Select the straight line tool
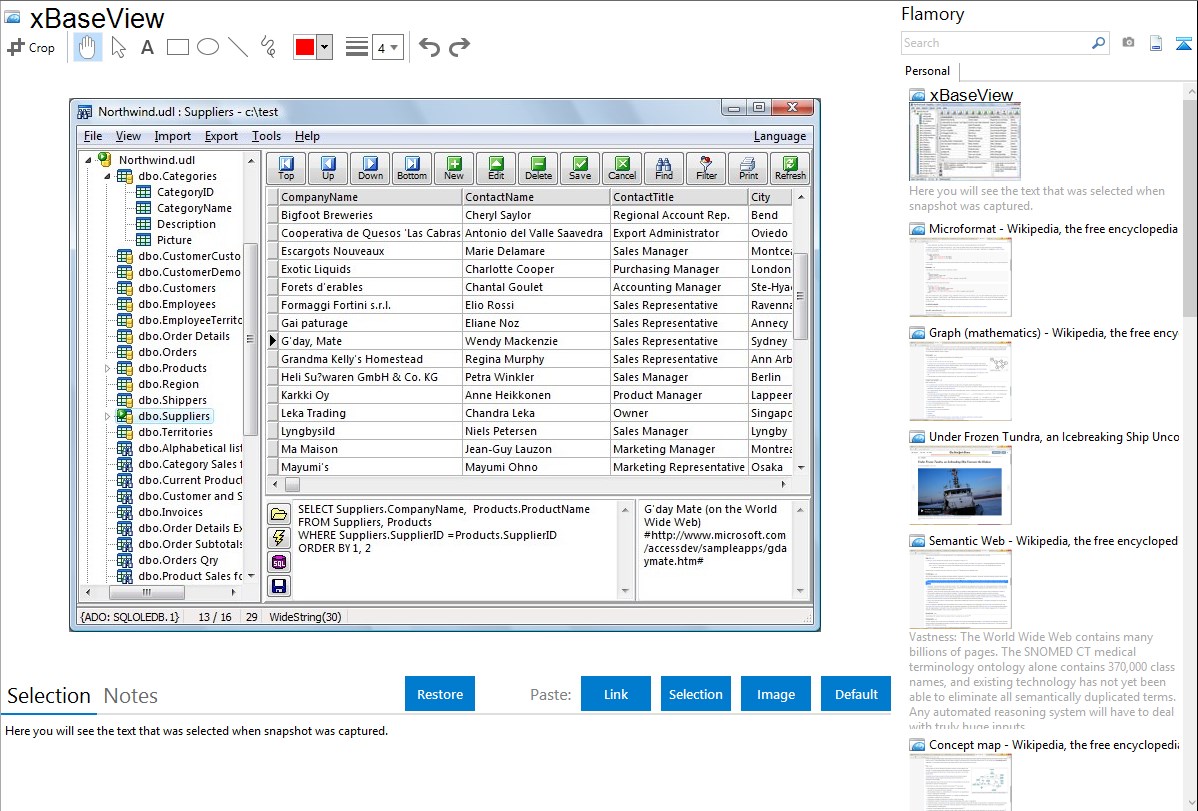This screenshot has width=1198, height=811. [238, 47]
